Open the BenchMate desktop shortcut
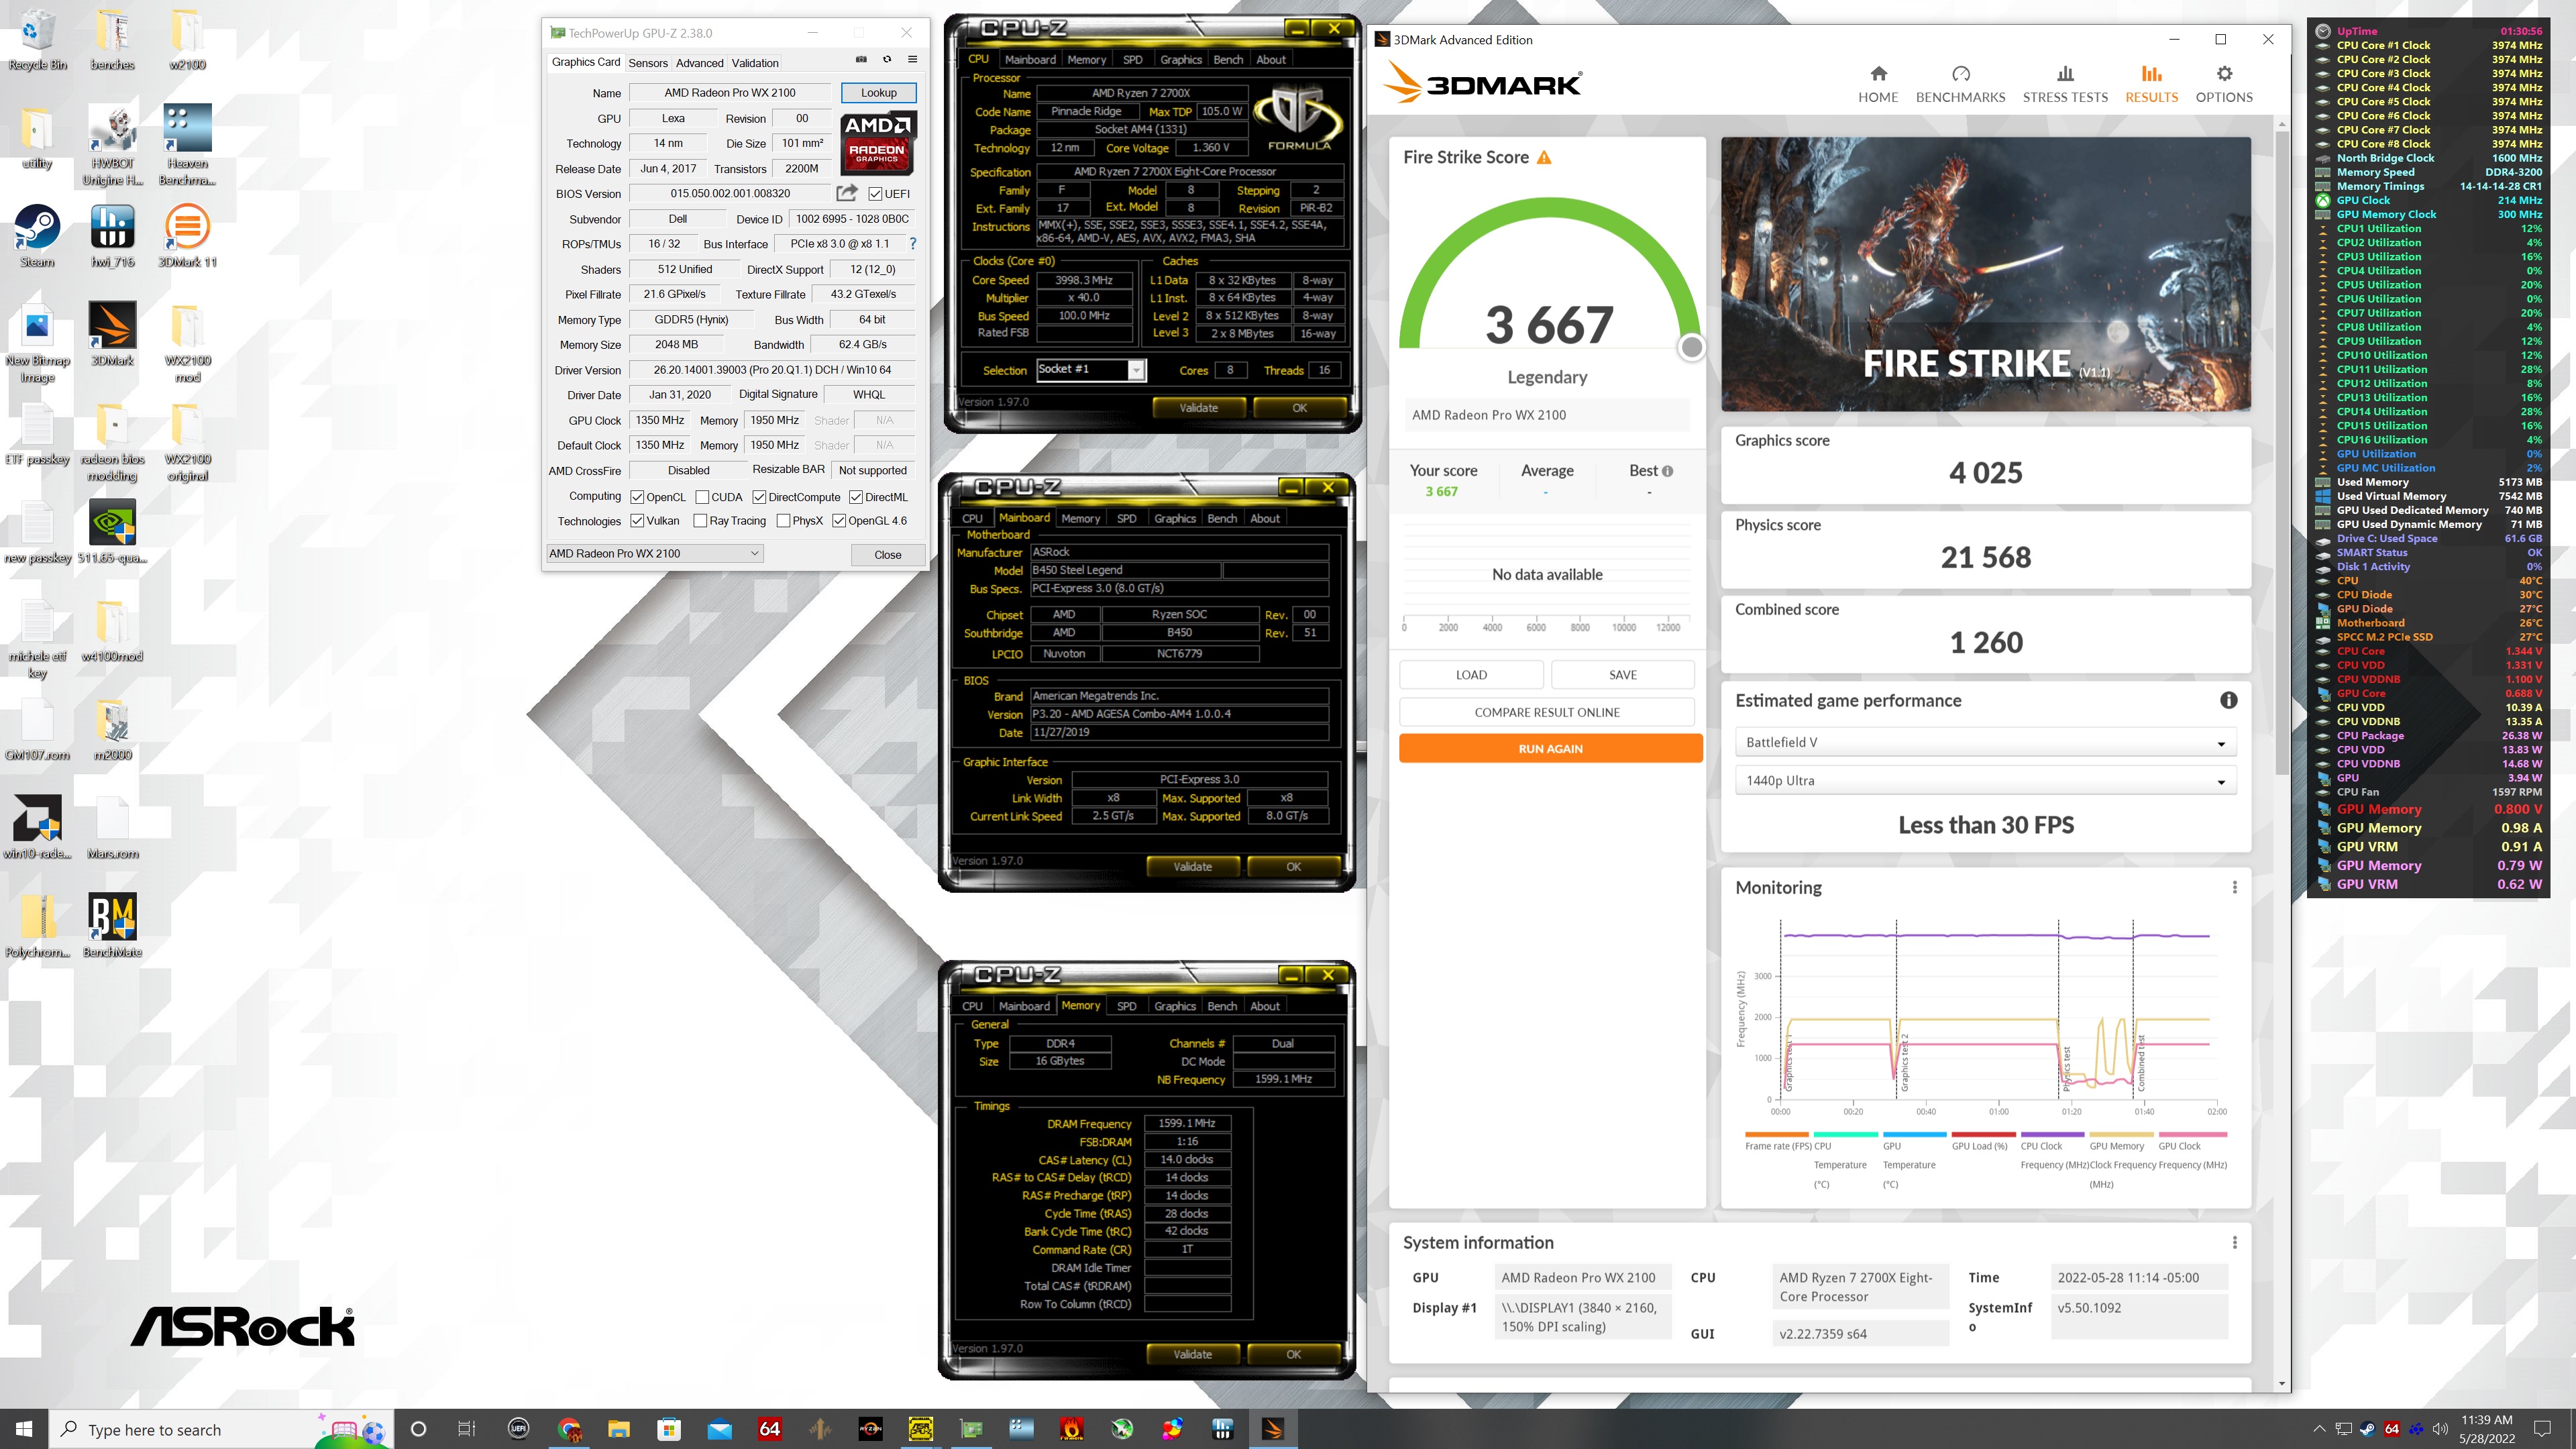2576x1449 pixels. [x=112, y=925]
